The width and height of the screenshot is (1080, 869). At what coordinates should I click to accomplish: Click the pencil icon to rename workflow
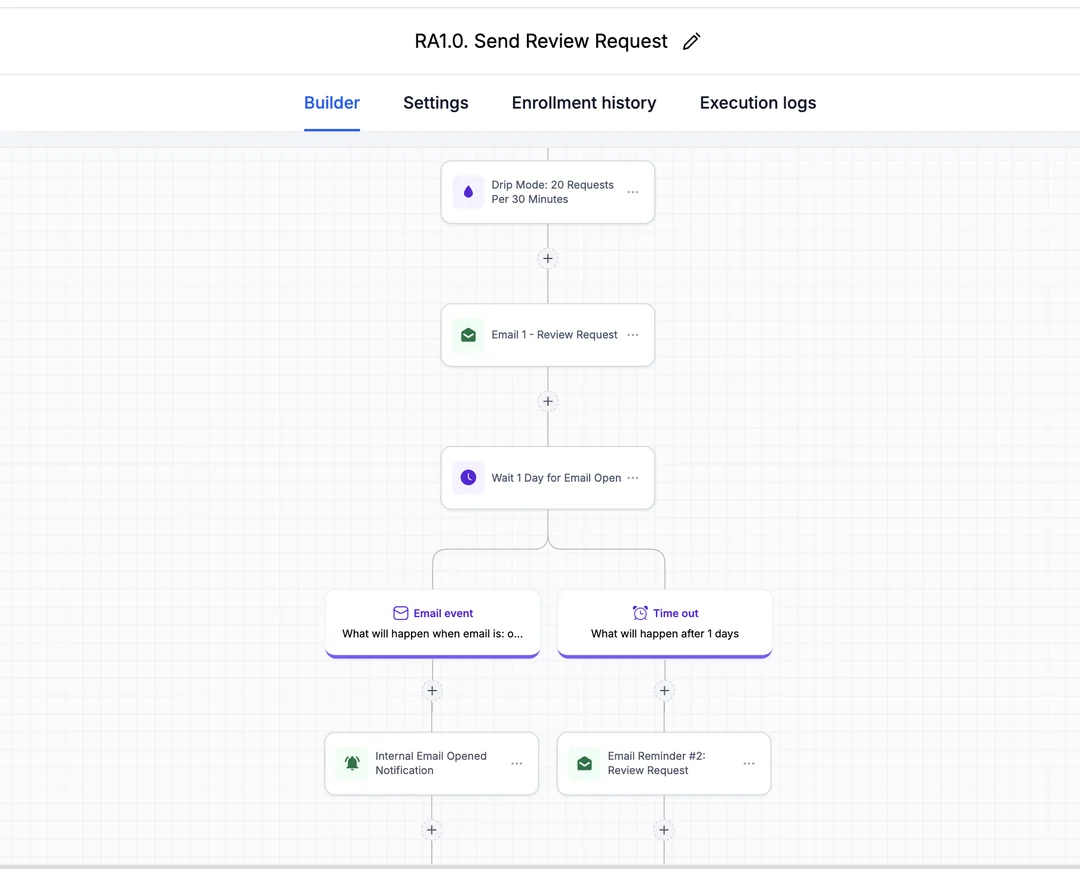point(692,41)
